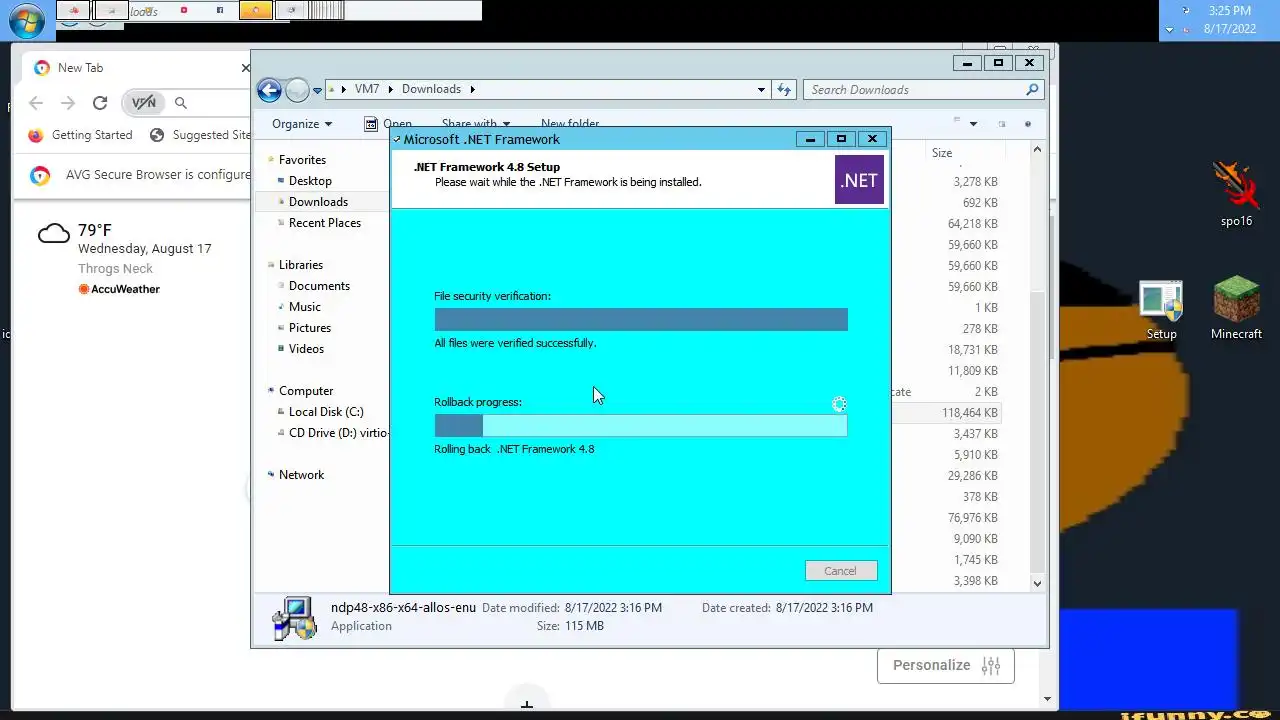
Task: Click the Search Downloads box
Action: coord(924,90)
